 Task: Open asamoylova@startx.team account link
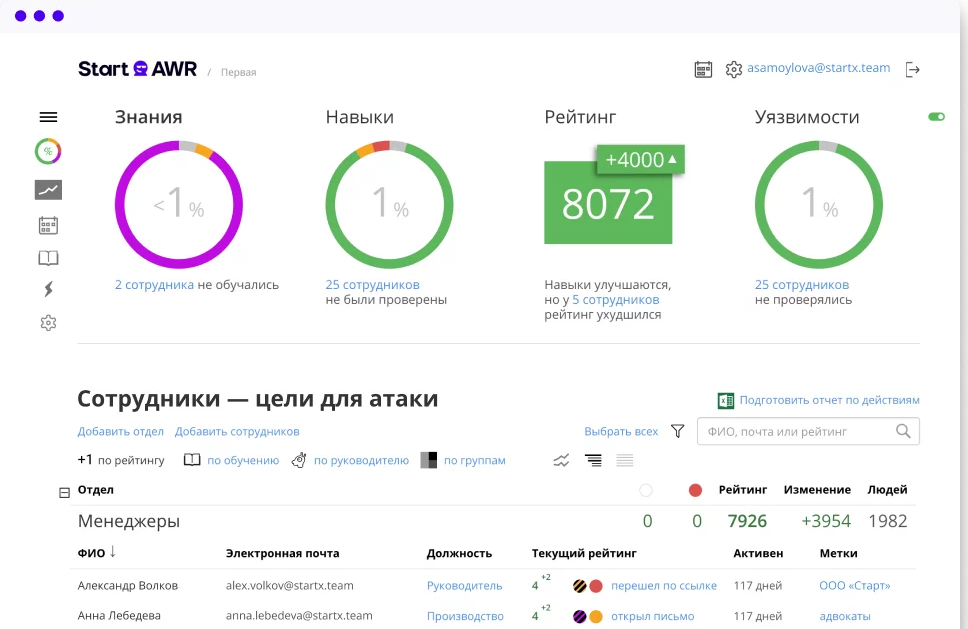tap(819, 68)
